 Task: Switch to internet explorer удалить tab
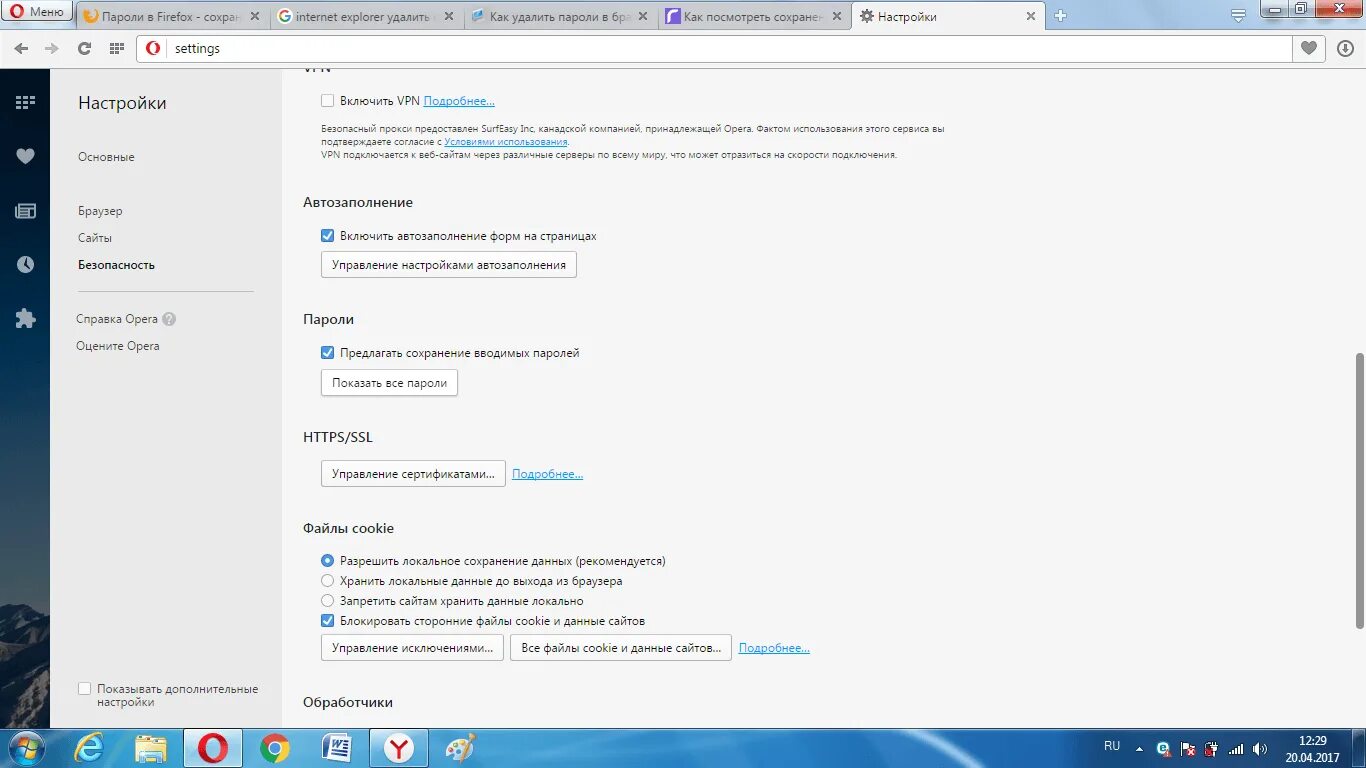point(365,16)
